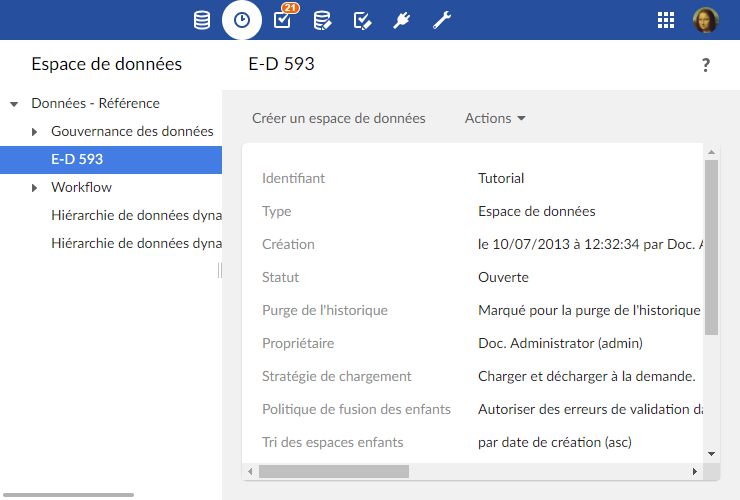Viewport: 740px width, 500px height.
Task: Open the apps grid menu
Action: click(x=666, y=20)
